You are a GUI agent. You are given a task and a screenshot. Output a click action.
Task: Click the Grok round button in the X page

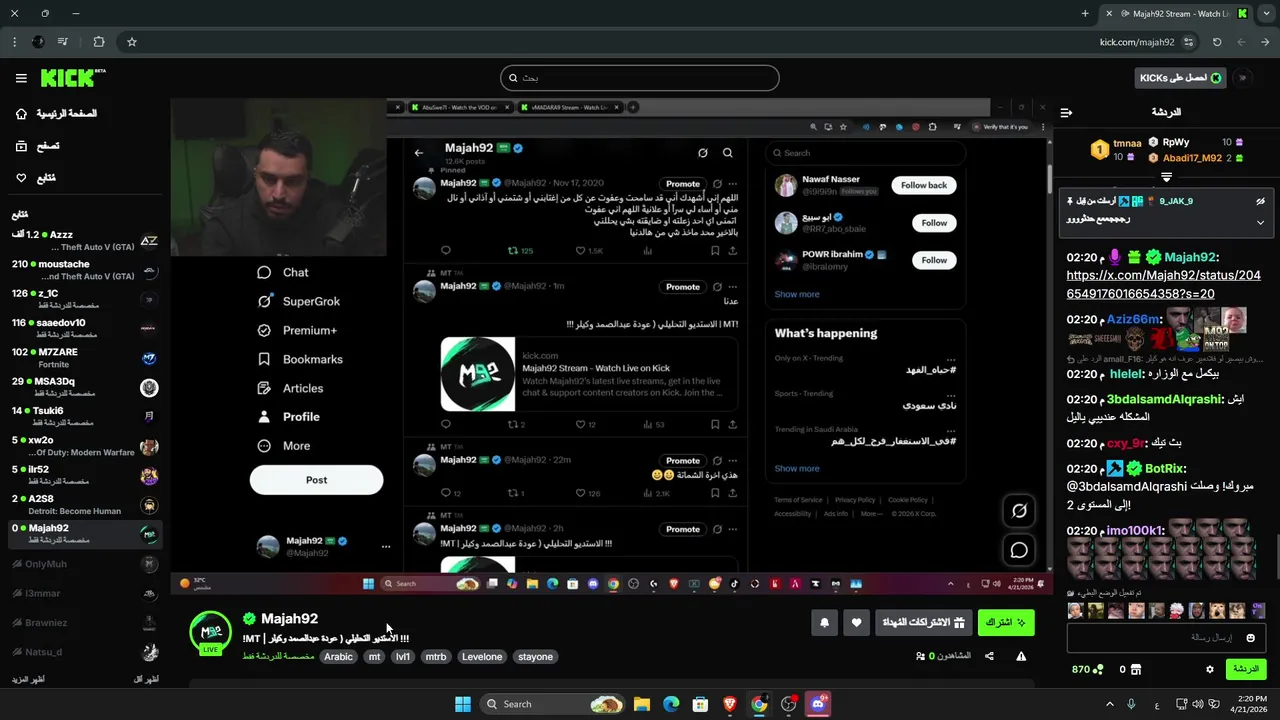[1019, 510]
